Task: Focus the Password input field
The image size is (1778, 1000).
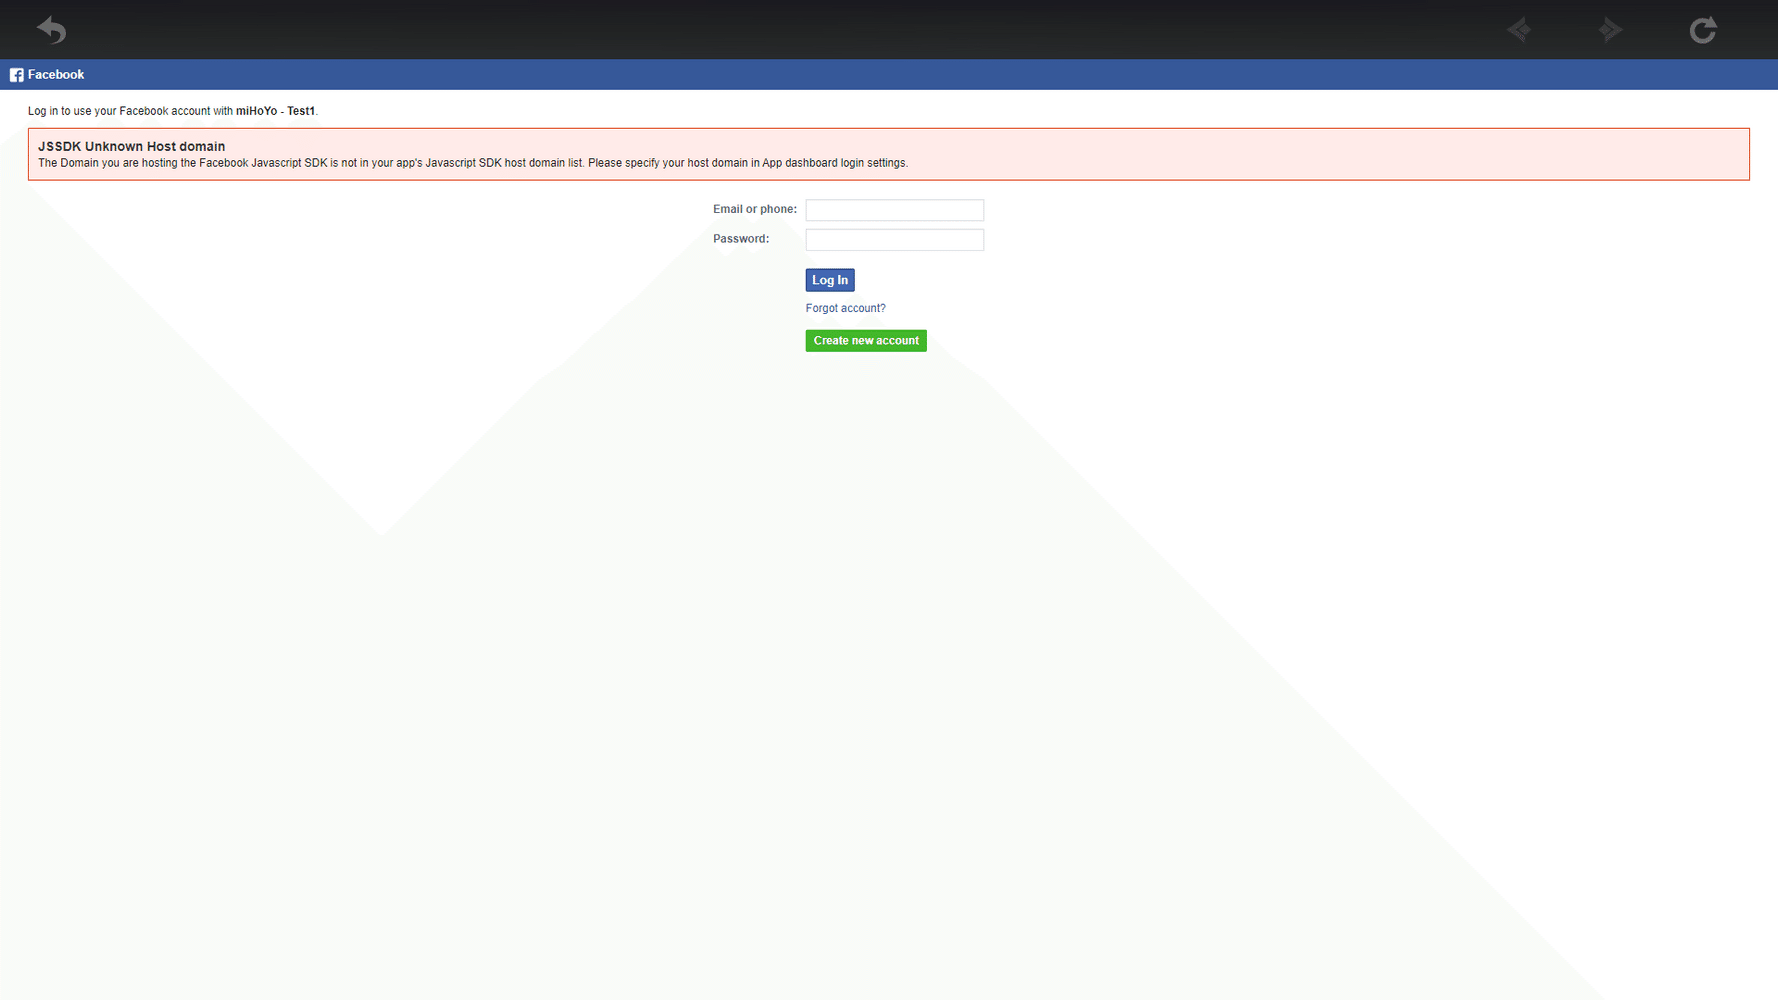Action: point(894,240)
